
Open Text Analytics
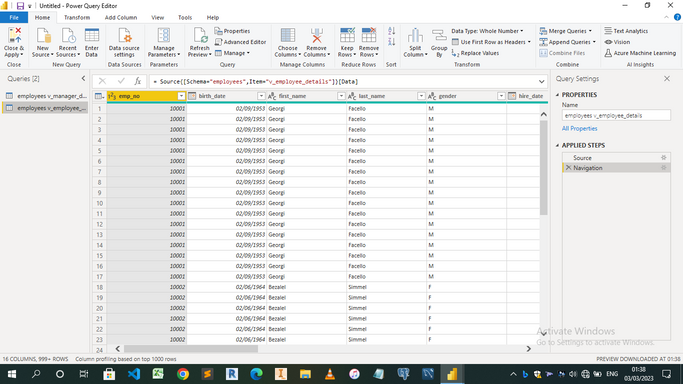(x=626, y=31)
